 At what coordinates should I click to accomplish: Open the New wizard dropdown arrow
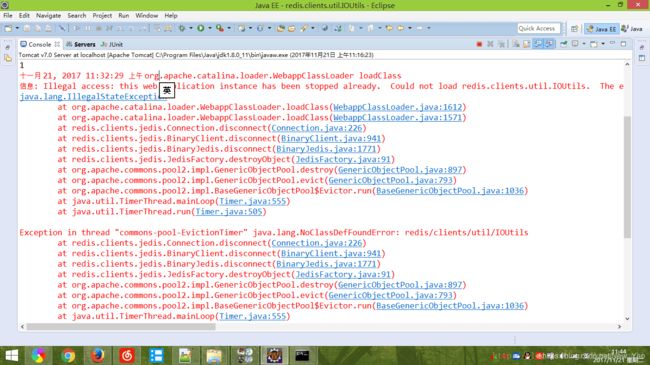(17, 28)
